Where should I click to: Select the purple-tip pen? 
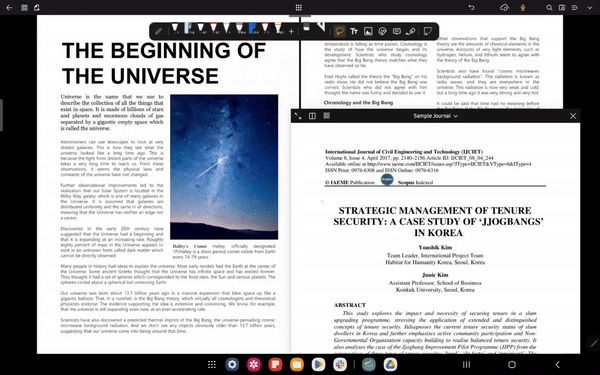click(239, 28)
